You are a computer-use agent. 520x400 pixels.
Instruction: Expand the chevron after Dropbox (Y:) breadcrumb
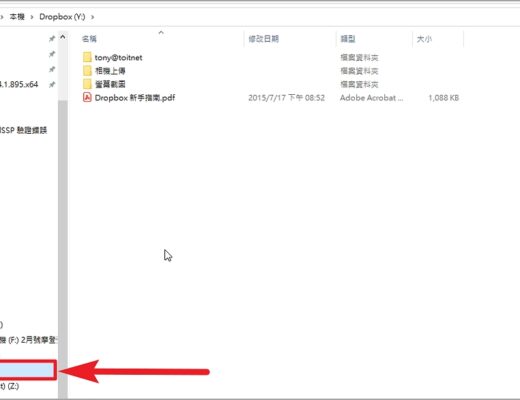click(92, 17)
